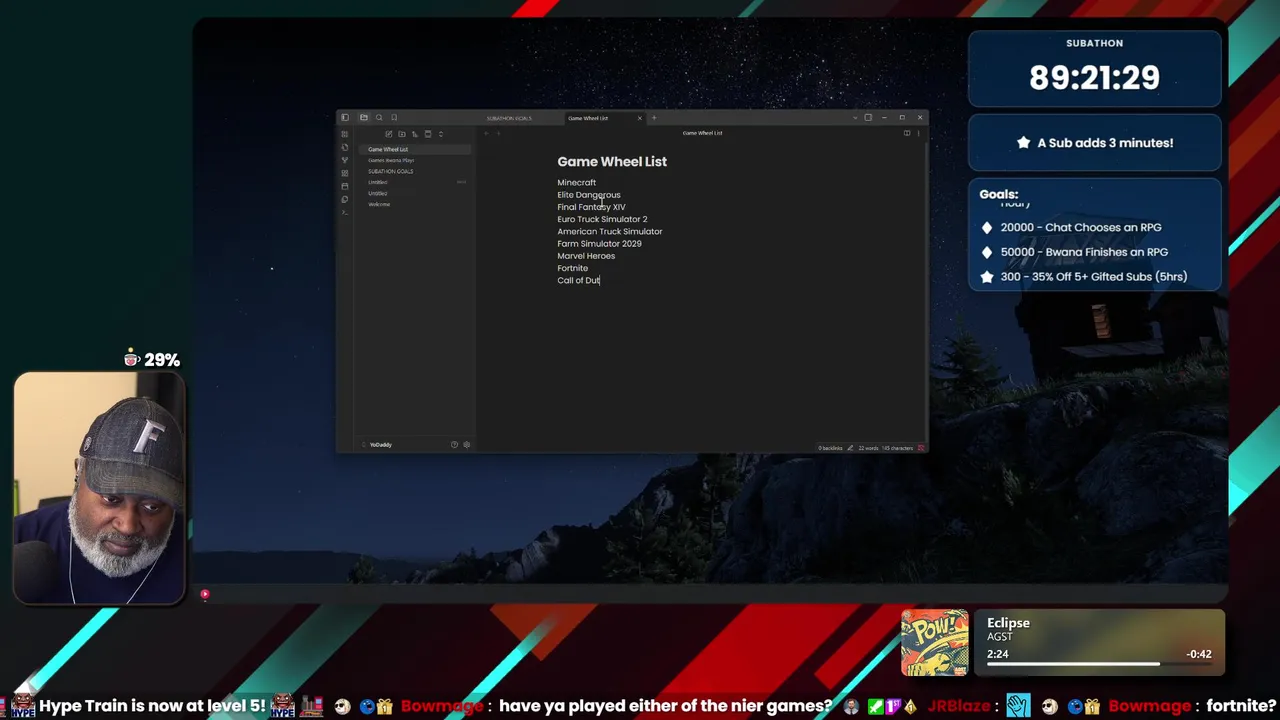Click the Eclipse song progress bar
Image resolution: width=1280 pixels, height=720 pixels.
pyautogui.click(x=1098, y=664)
